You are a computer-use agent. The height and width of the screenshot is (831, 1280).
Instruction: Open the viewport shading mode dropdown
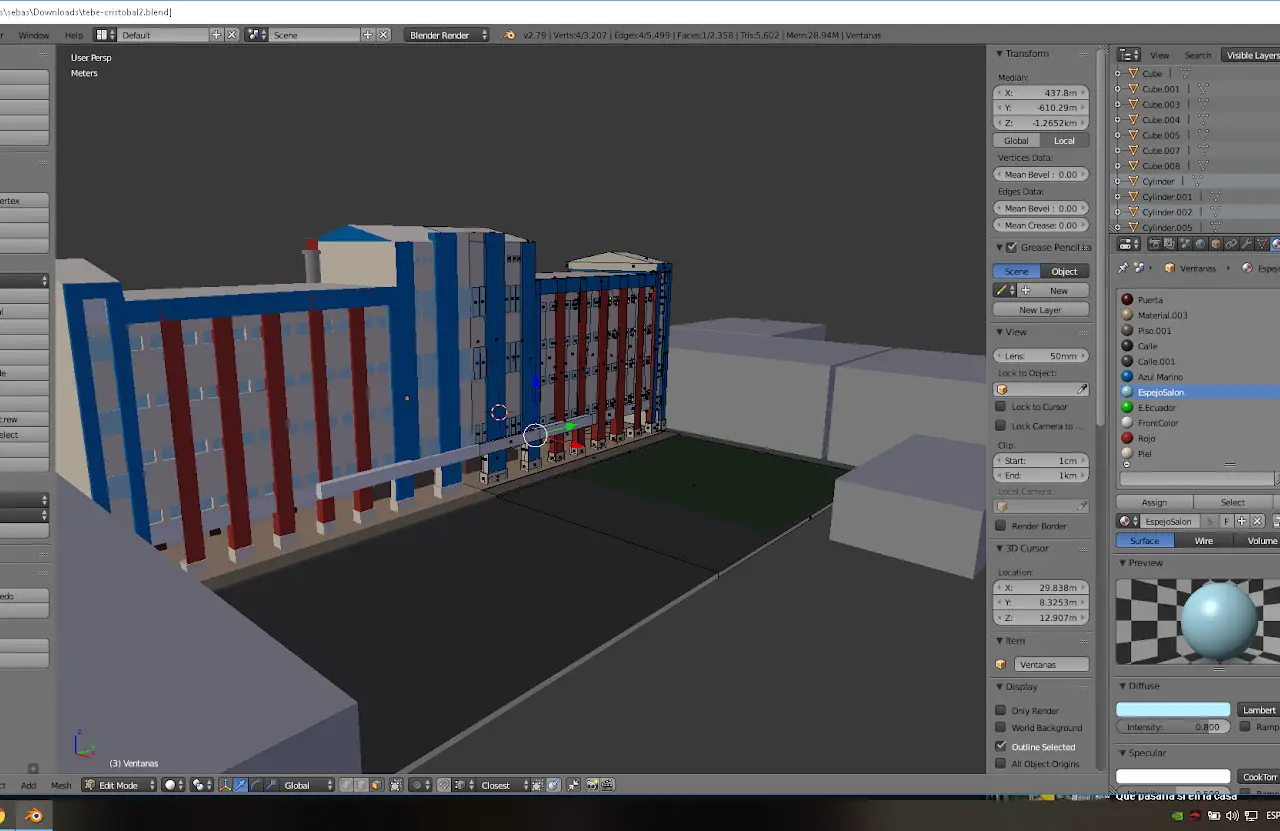coord(174,785)
